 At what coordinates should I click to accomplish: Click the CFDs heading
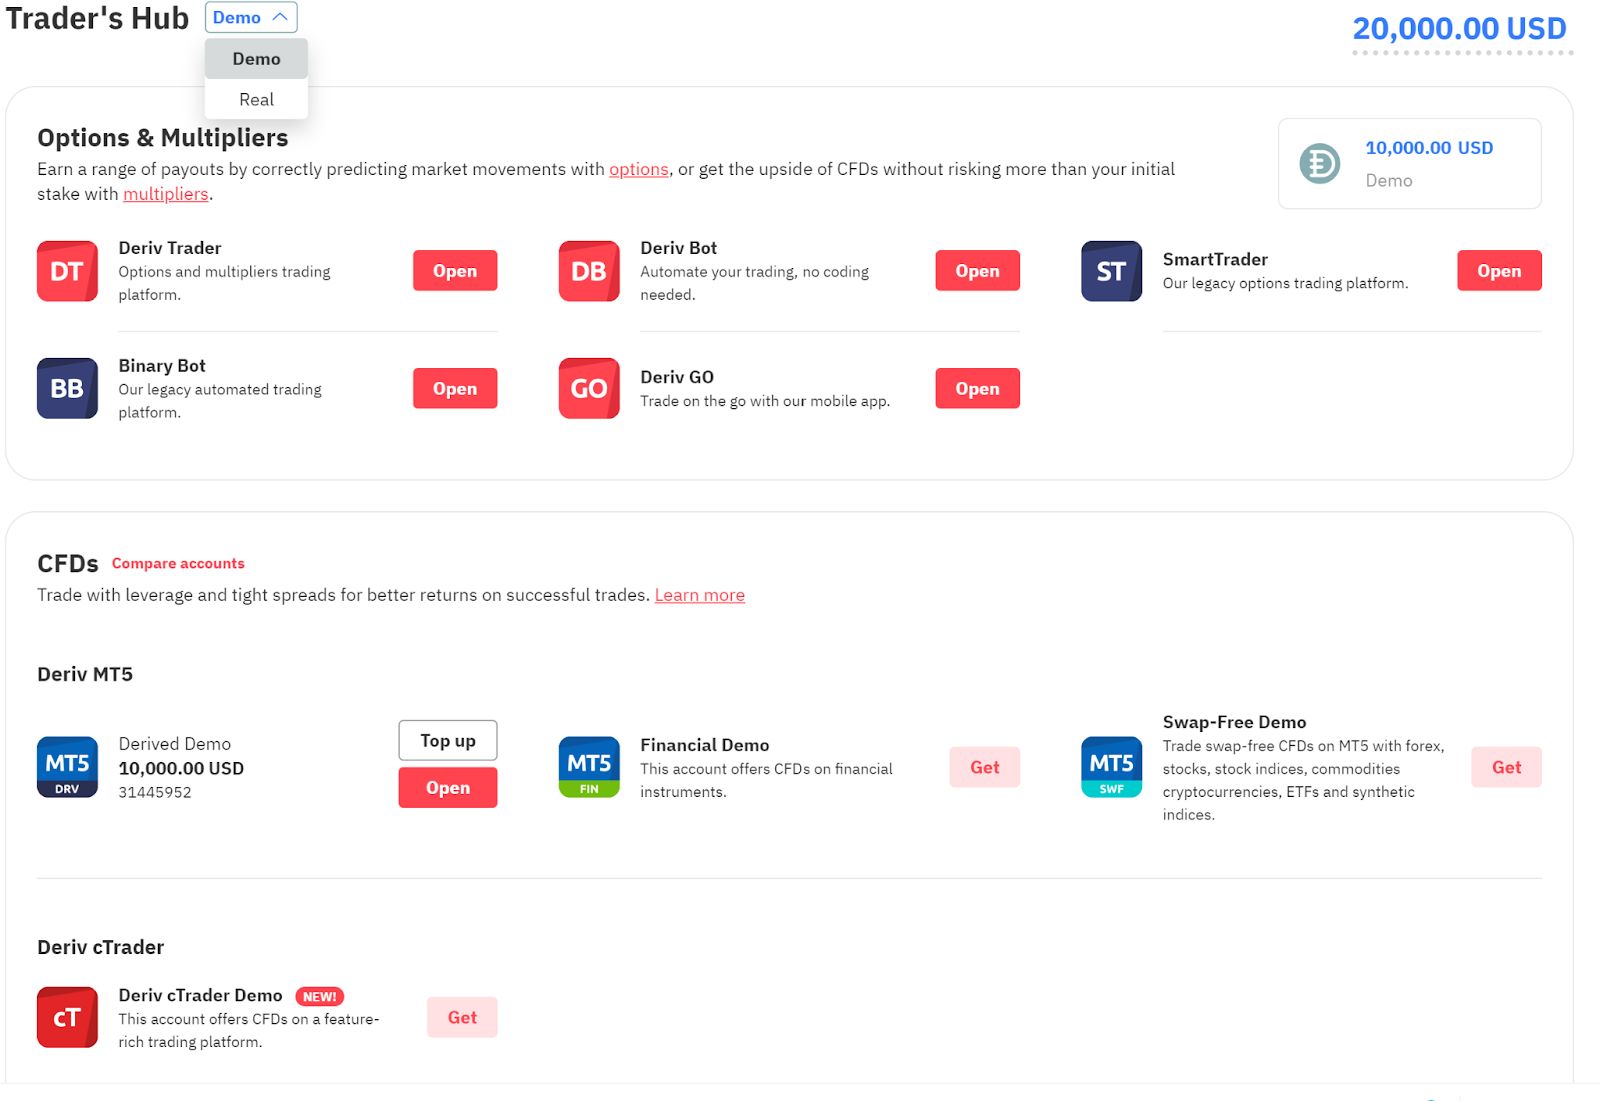68,564
